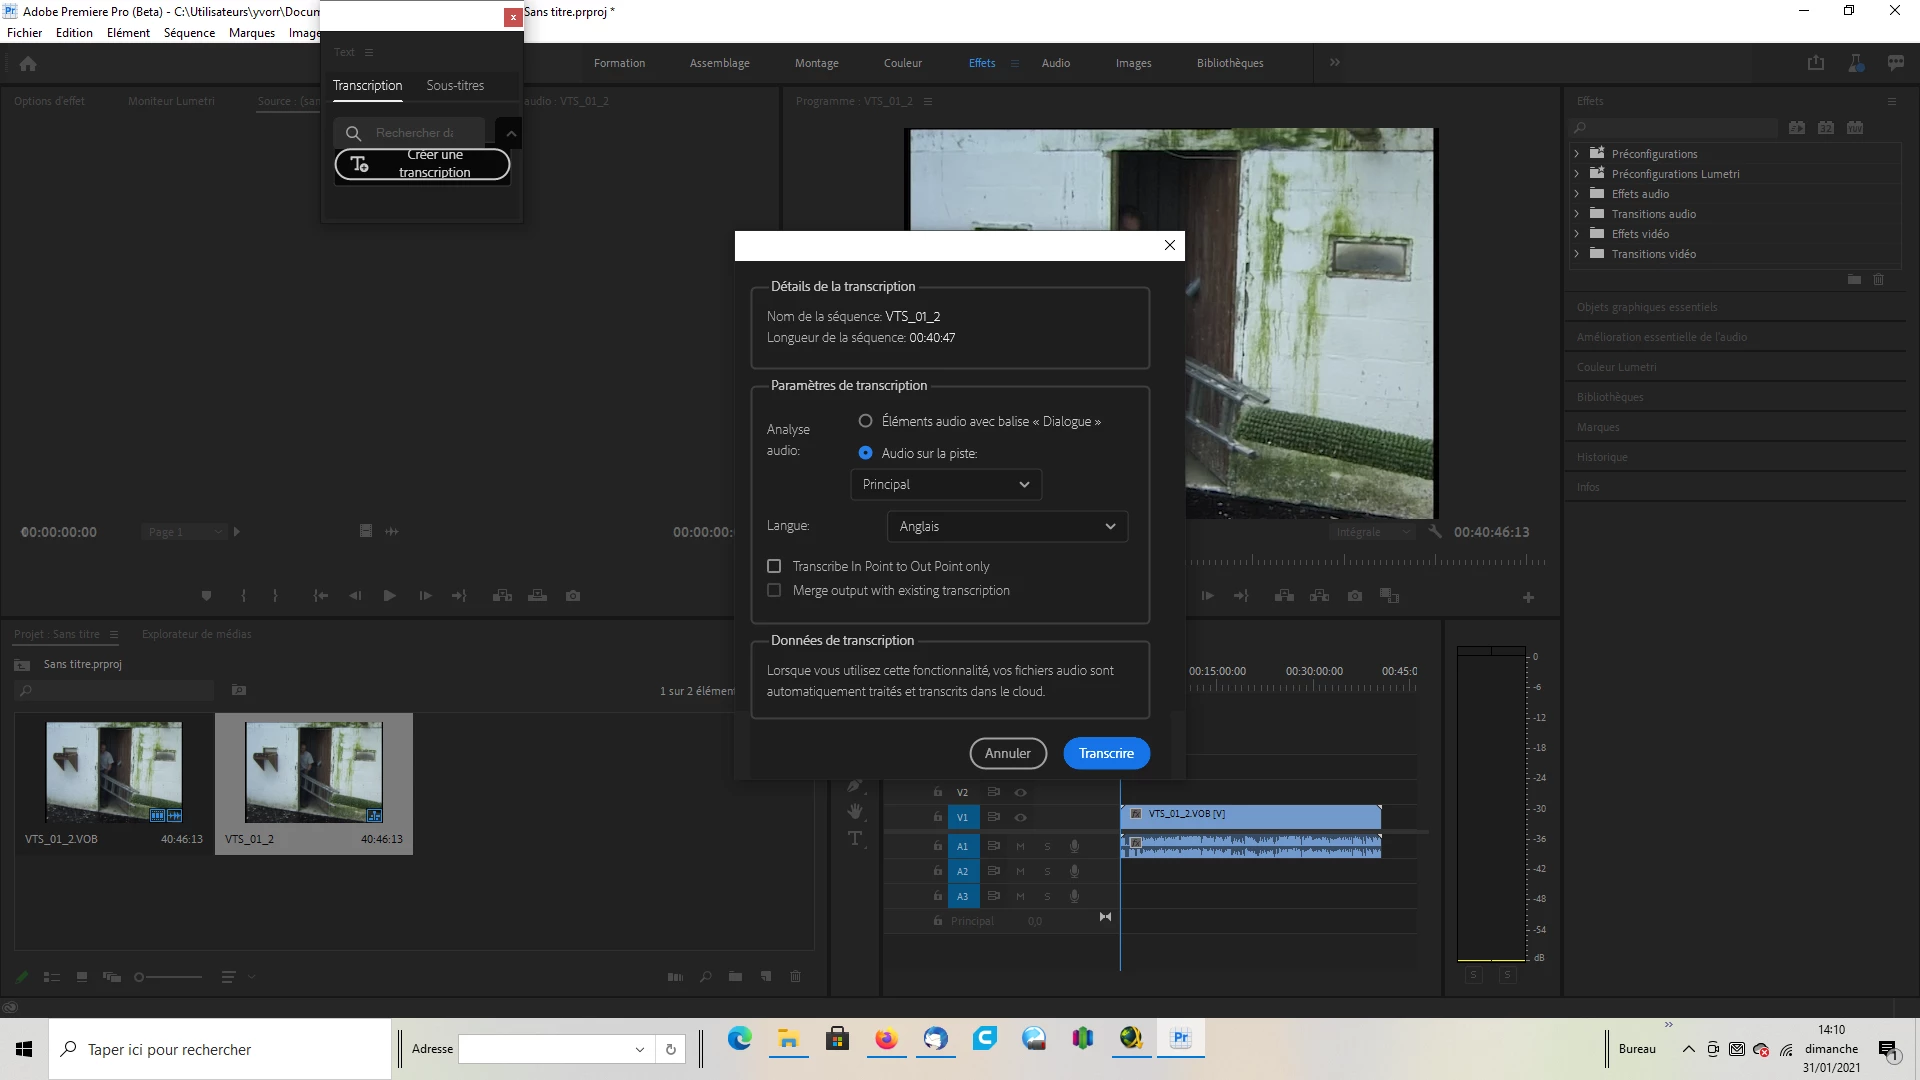Select the Hand tool in timeline toolbar

coord(855,811)
